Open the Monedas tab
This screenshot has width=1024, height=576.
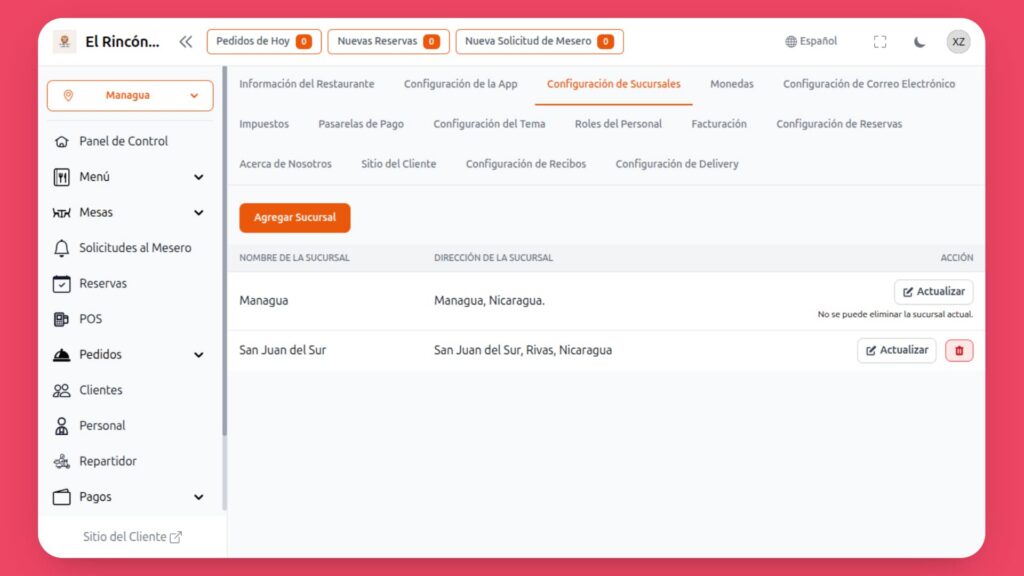(x=731, y=84)
